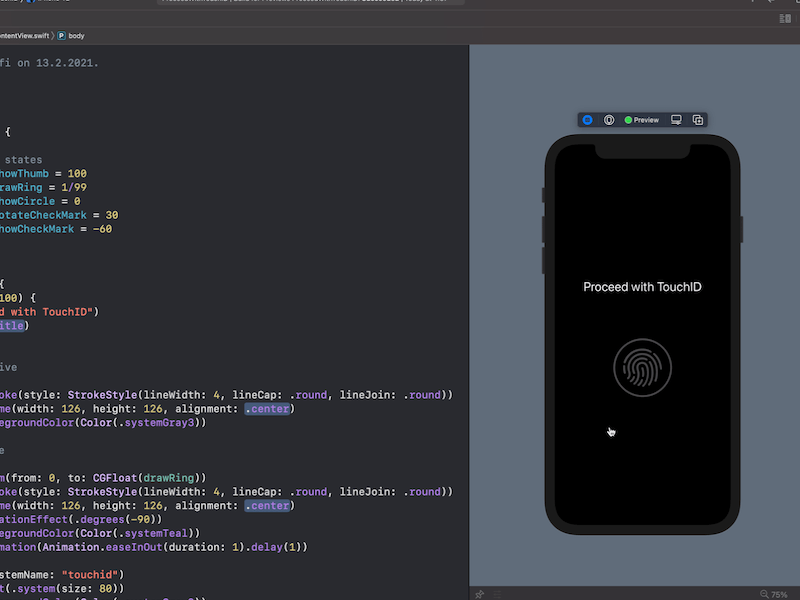Tap the fingerprint icon in the simulator
This screenshot has width=800, height=600.
643,367
